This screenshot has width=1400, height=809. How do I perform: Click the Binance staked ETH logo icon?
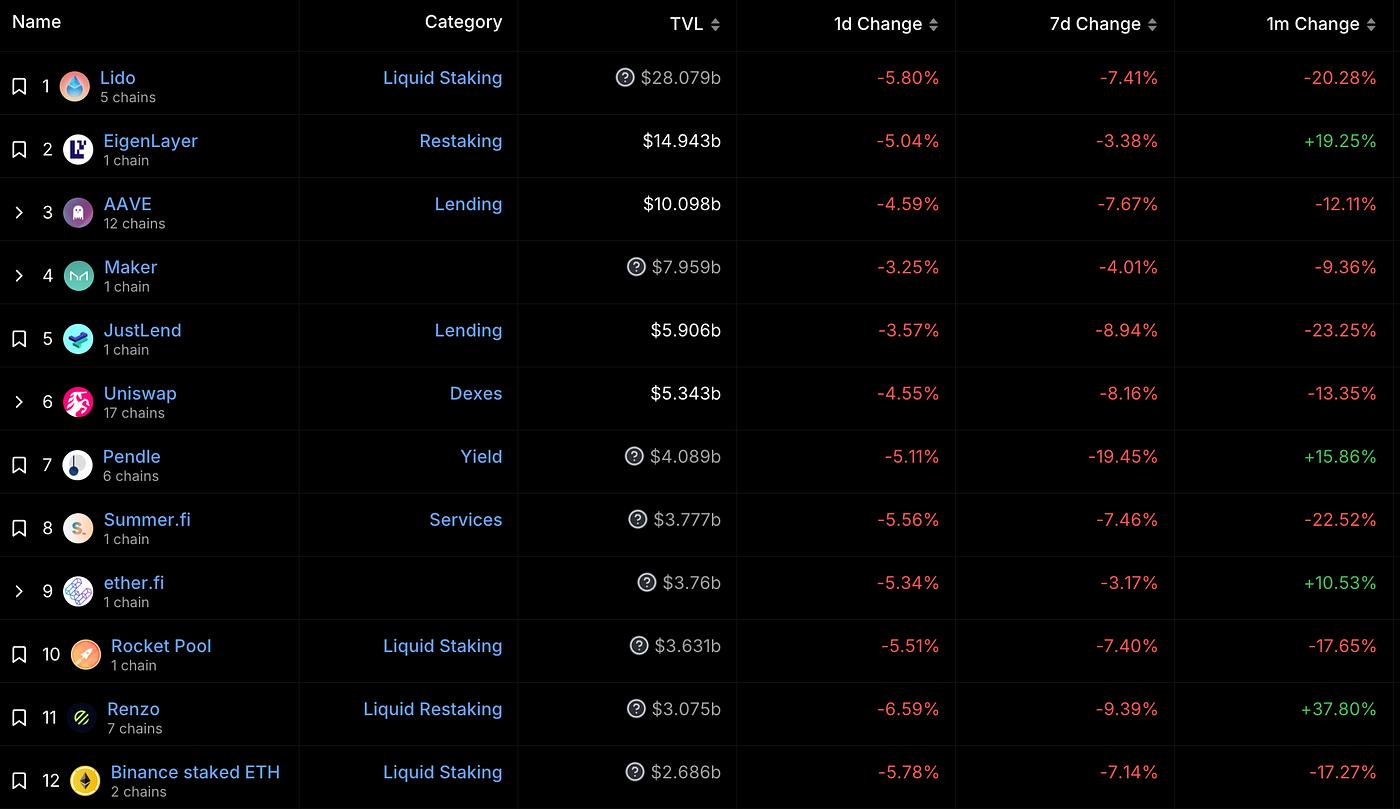pyautogui.click(x=85, y=781)
